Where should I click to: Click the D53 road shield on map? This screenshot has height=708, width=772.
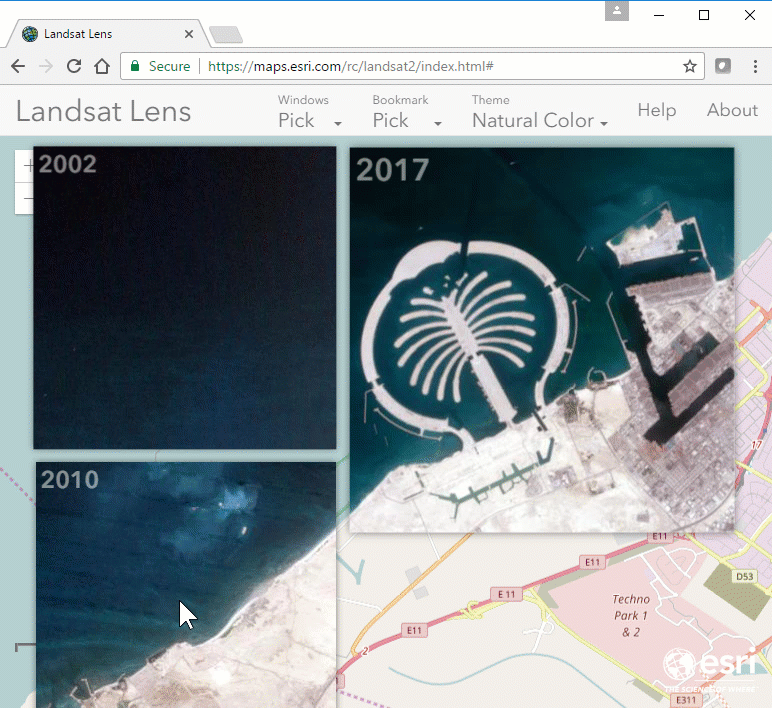point(744,576)
